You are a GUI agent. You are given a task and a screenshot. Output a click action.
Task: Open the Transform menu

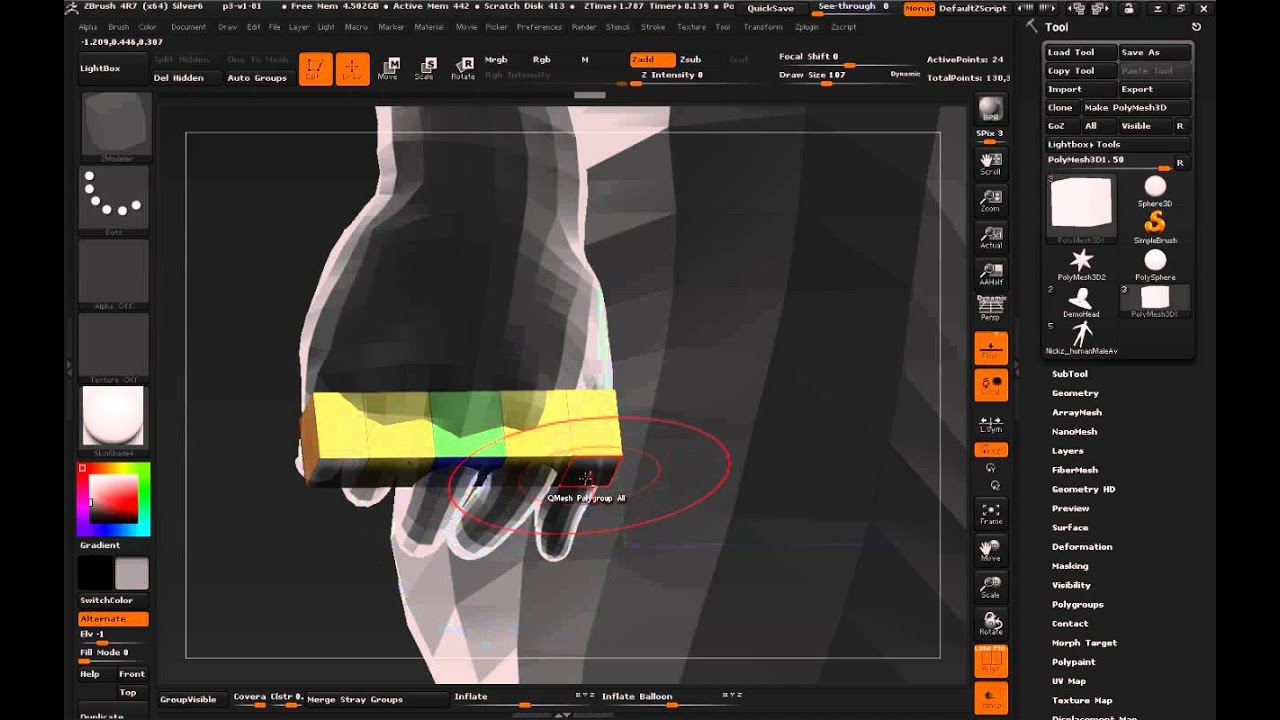click(x=763, y=27)
